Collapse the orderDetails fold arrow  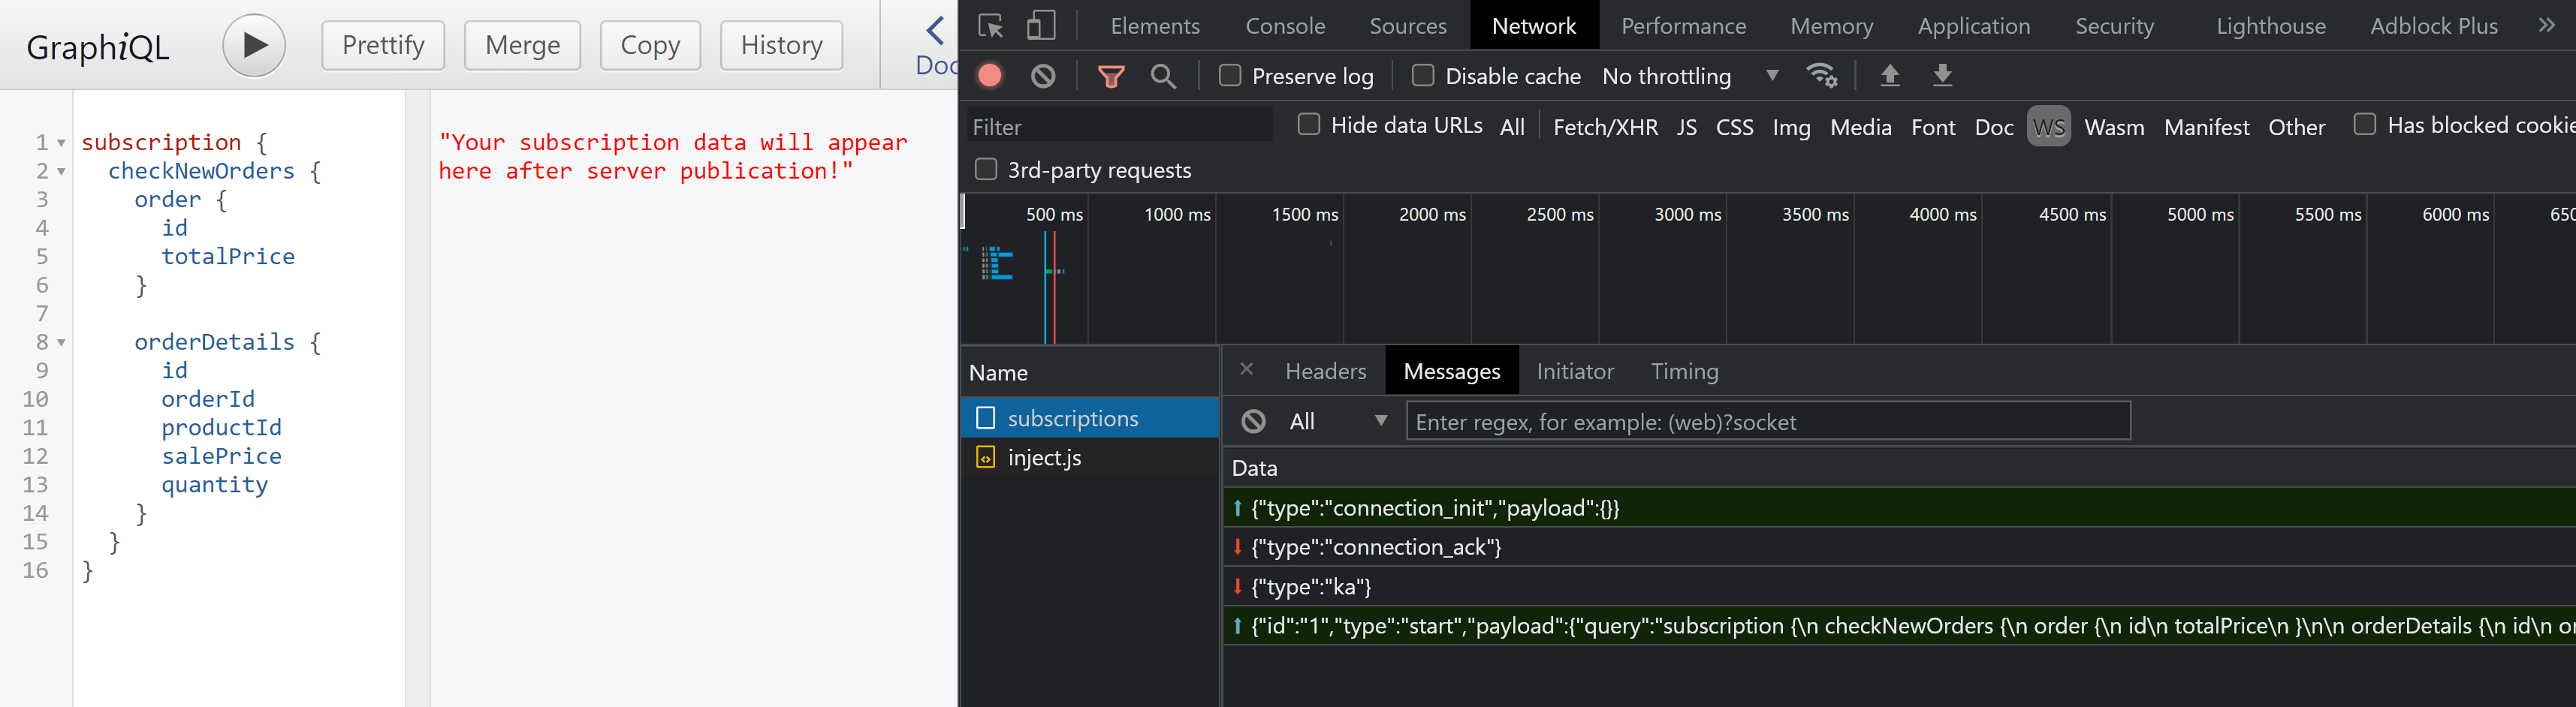pos(61,343)
